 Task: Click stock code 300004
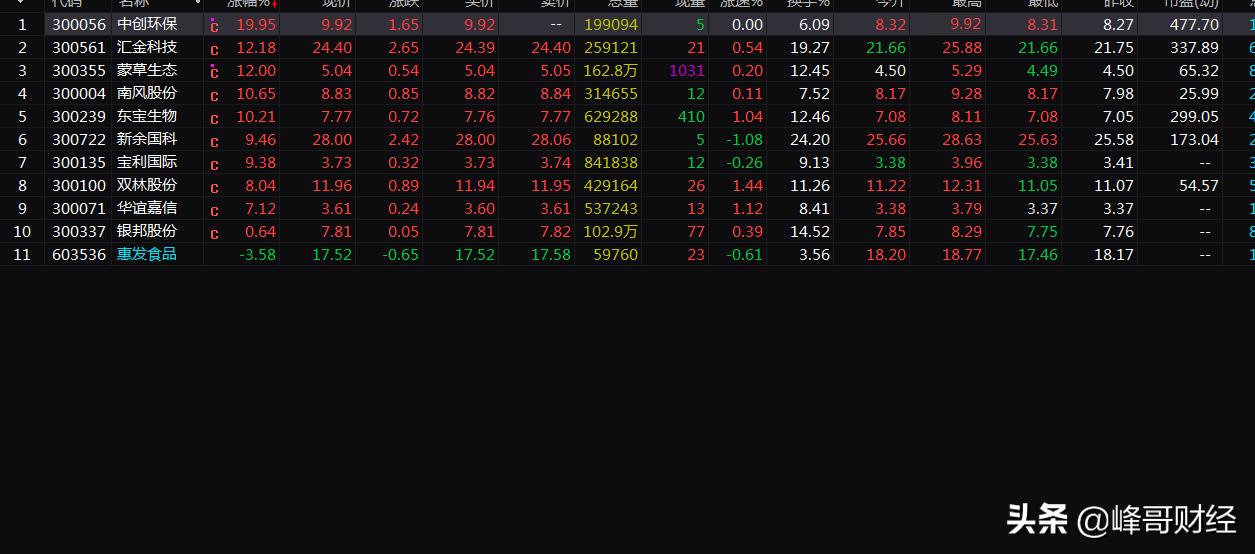[x=79, y=93]
